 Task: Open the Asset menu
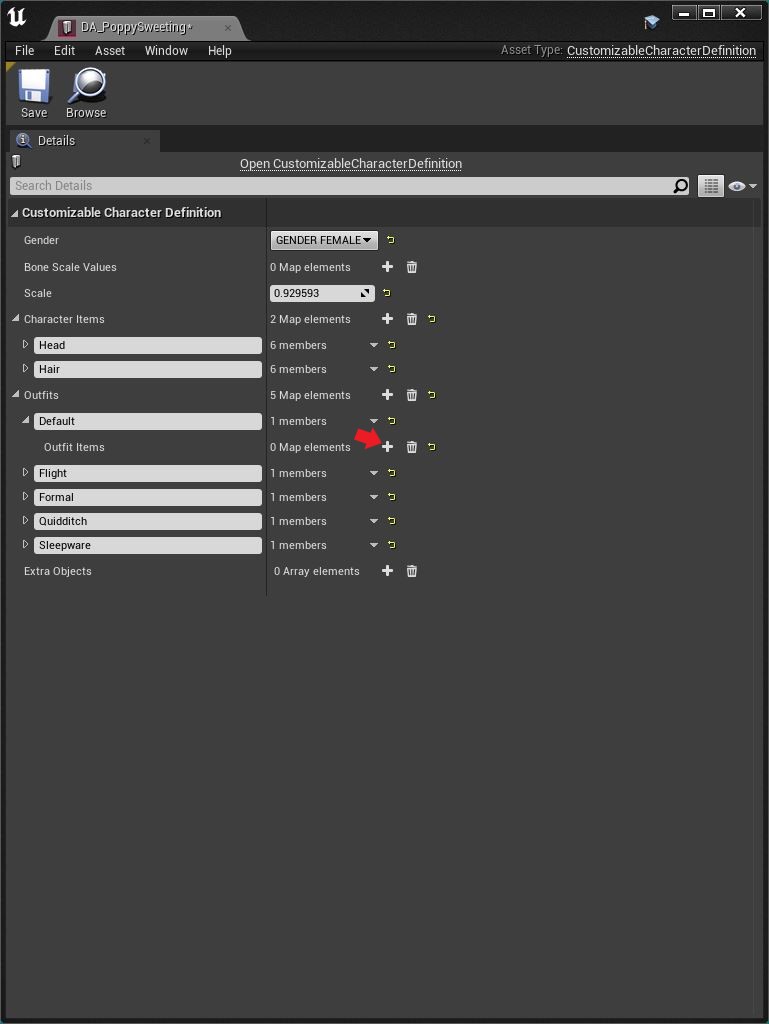tap(110, 50)
